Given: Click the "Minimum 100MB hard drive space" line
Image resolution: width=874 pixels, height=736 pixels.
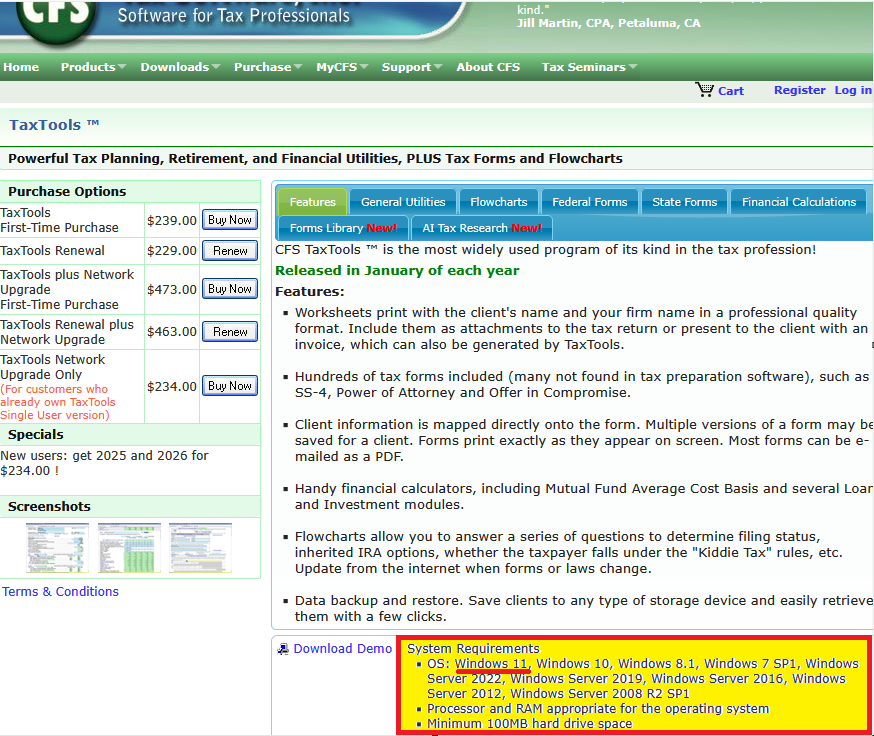Looking at the screenshot, I should click(x=530, y=724).
